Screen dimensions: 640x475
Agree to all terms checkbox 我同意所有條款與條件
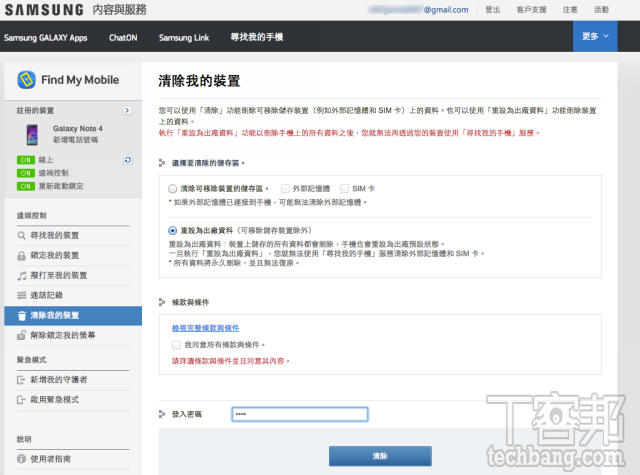pyautogui.click(x=176, y=345)
